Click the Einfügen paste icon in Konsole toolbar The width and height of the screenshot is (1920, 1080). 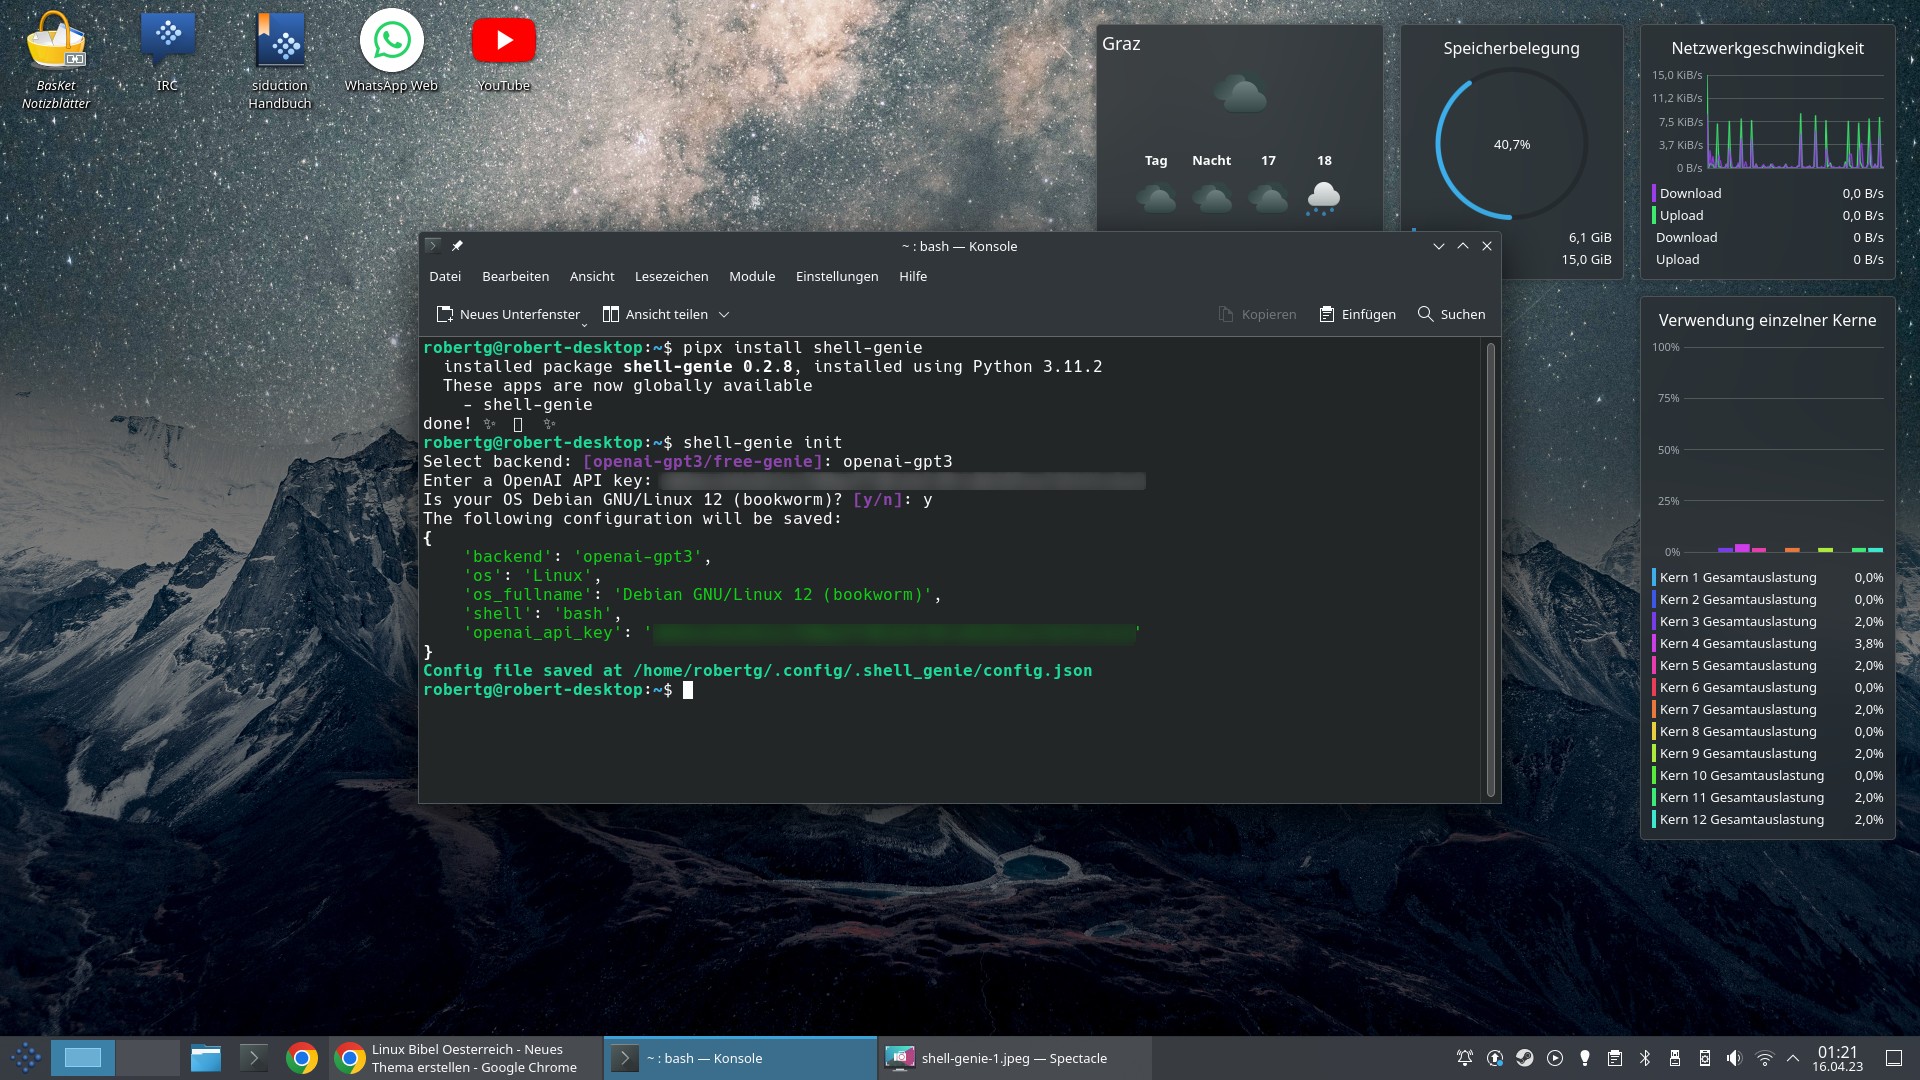(x=1328, y=313)
